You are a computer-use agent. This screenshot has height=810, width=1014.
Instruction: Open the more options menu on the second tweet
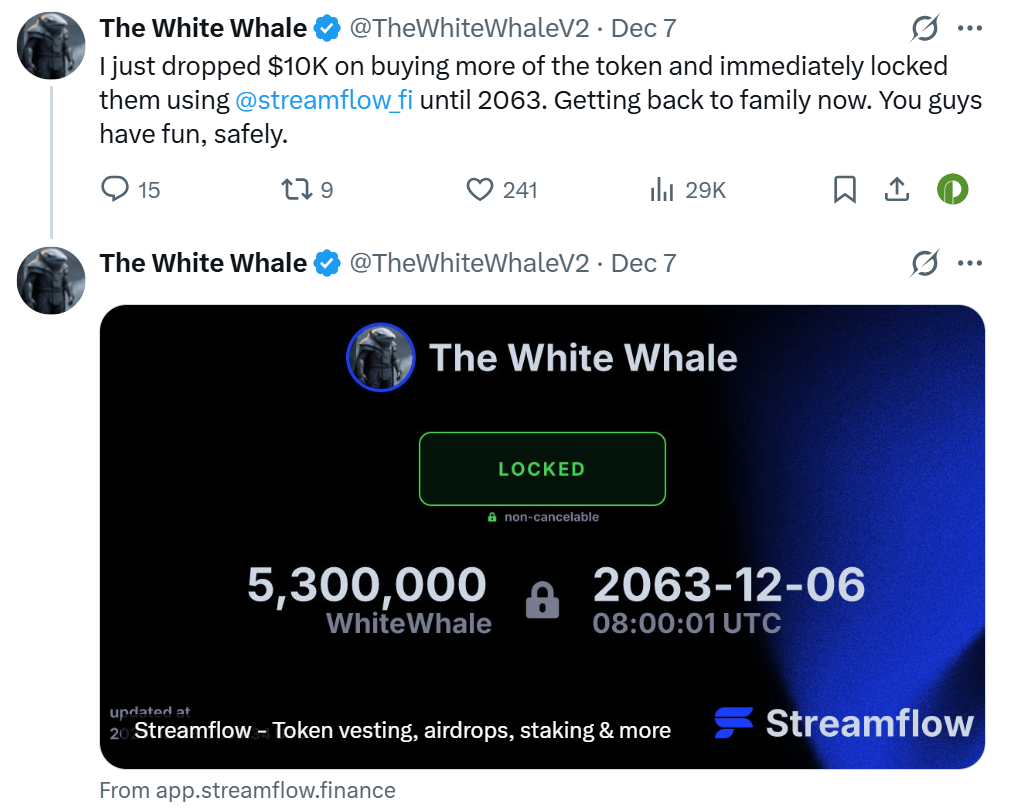969,264
